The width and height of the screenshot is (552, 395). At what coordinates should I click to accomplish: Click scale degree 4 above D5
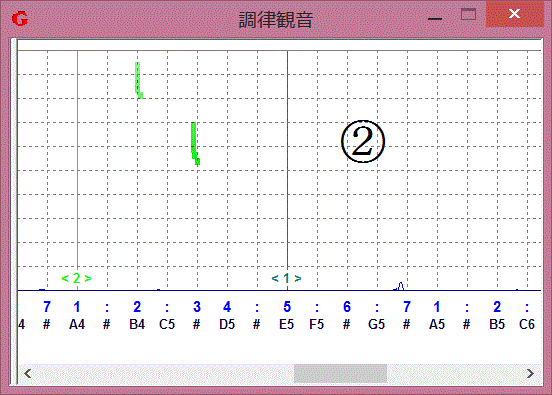(227, 307)
